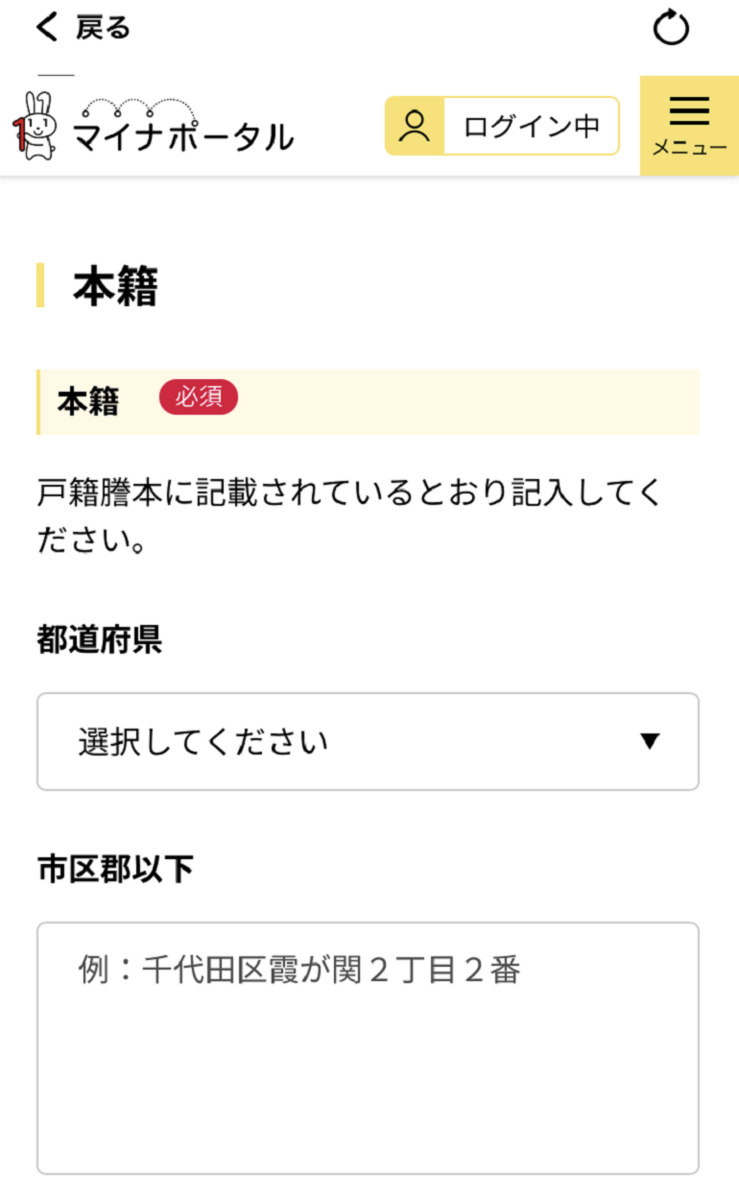Image resolution: width=739 pixels, height=1200 pixels.
Task: Open the hamburger menu icon
Action: [689, 110]
